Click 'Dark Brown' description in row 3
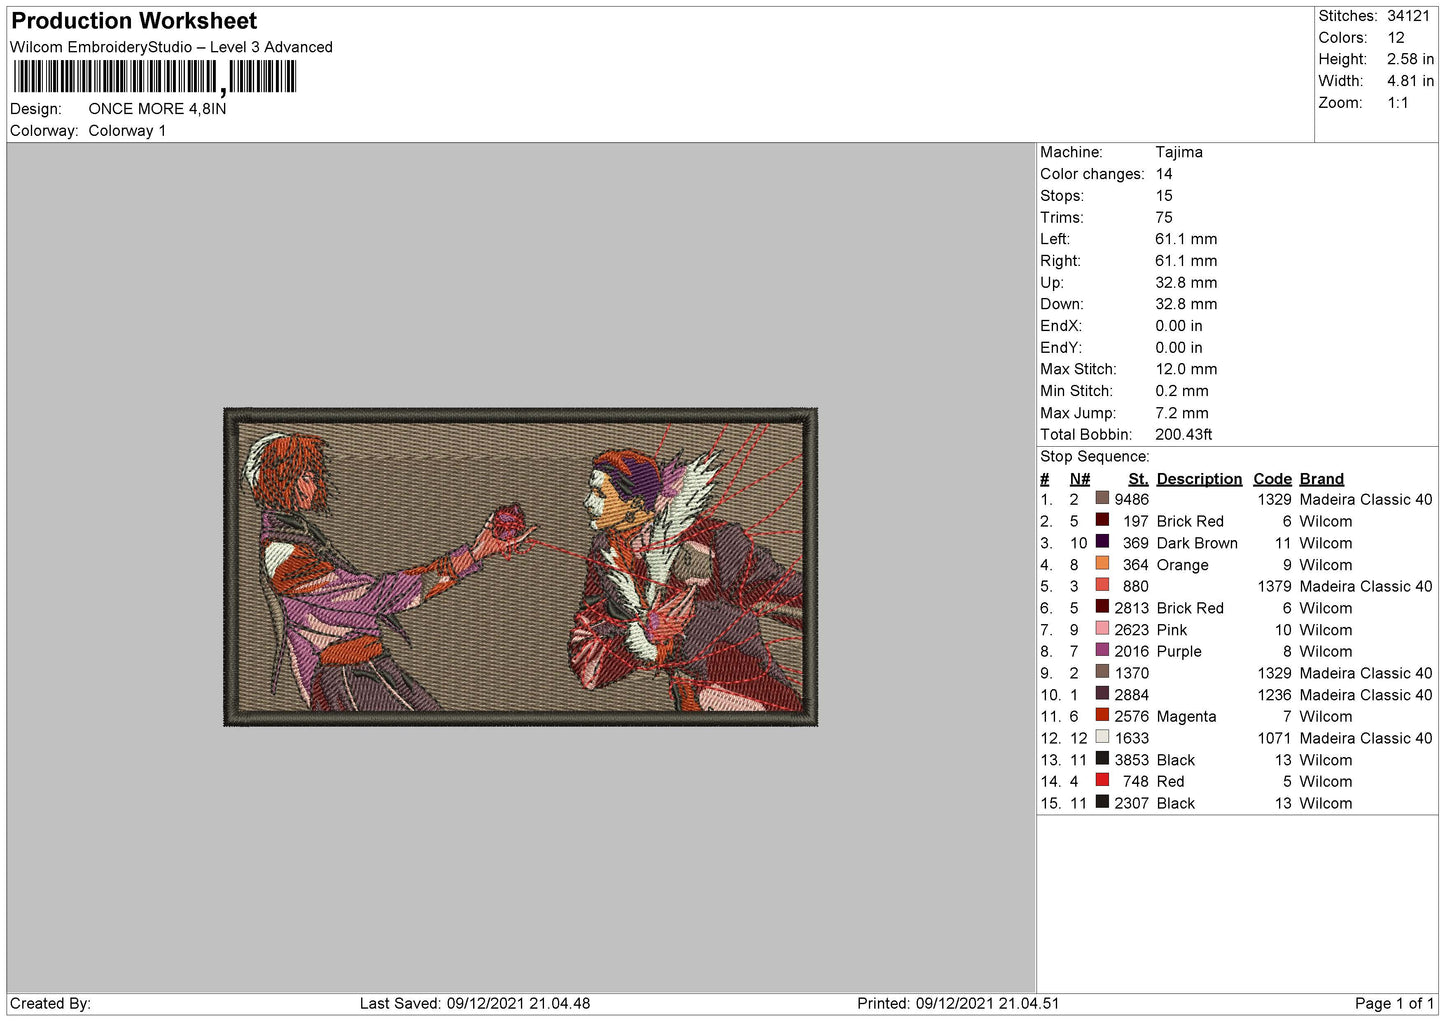The height and width of the screenshot is (1021, 1445). tap(1197, 543)
